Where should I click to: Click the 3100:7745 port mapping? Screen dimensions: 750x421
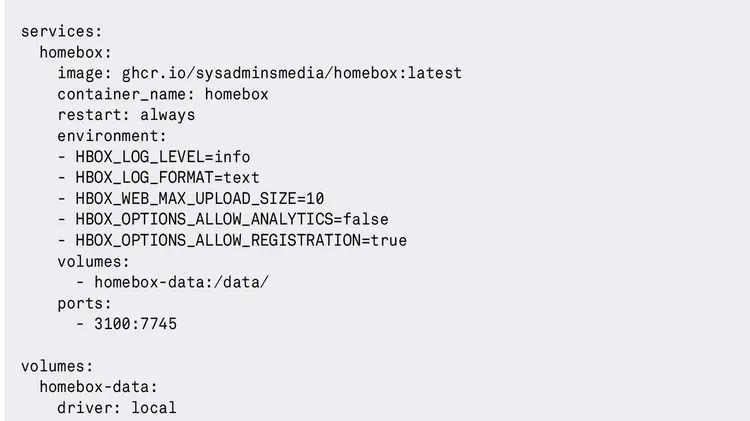[x=135, y=324]
